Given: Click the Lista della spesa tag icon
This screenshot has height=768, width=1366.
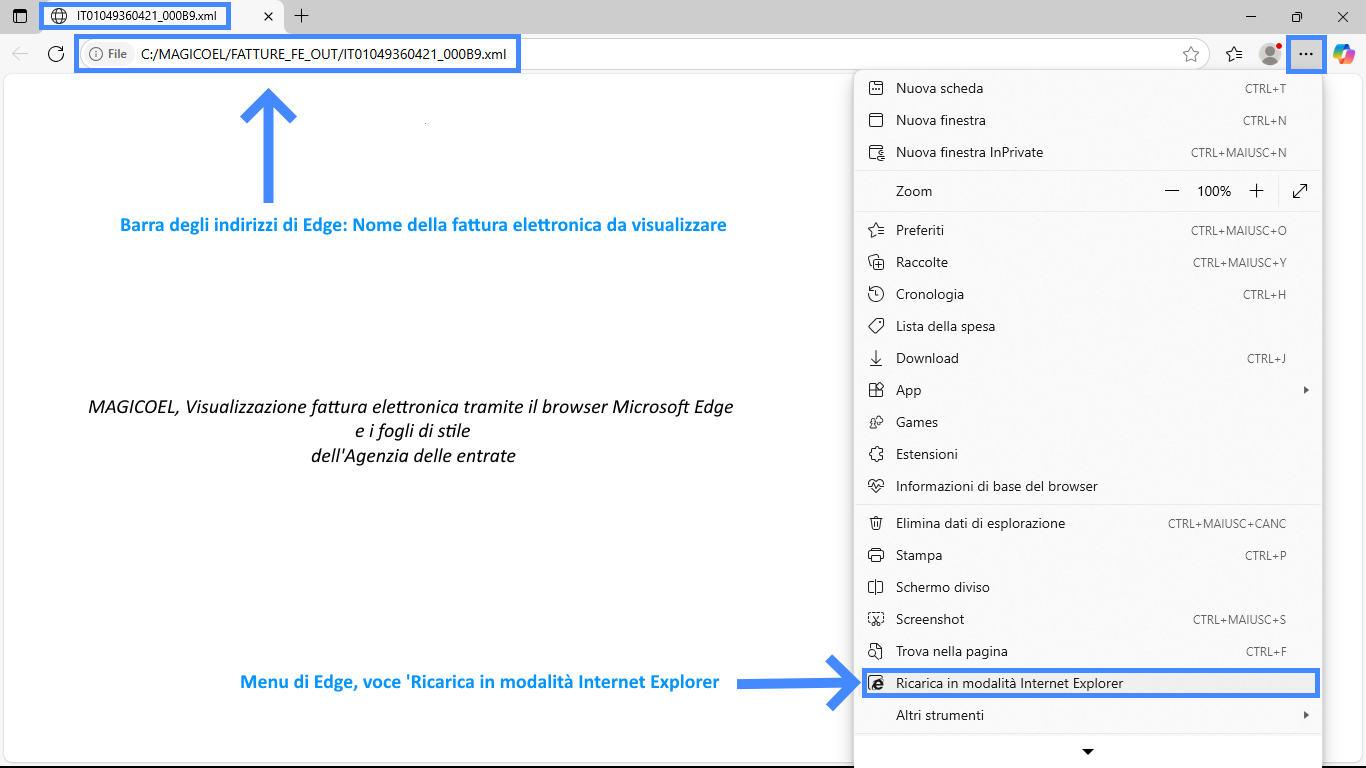Looking at the screenshot, I should (x=876, y=326).
